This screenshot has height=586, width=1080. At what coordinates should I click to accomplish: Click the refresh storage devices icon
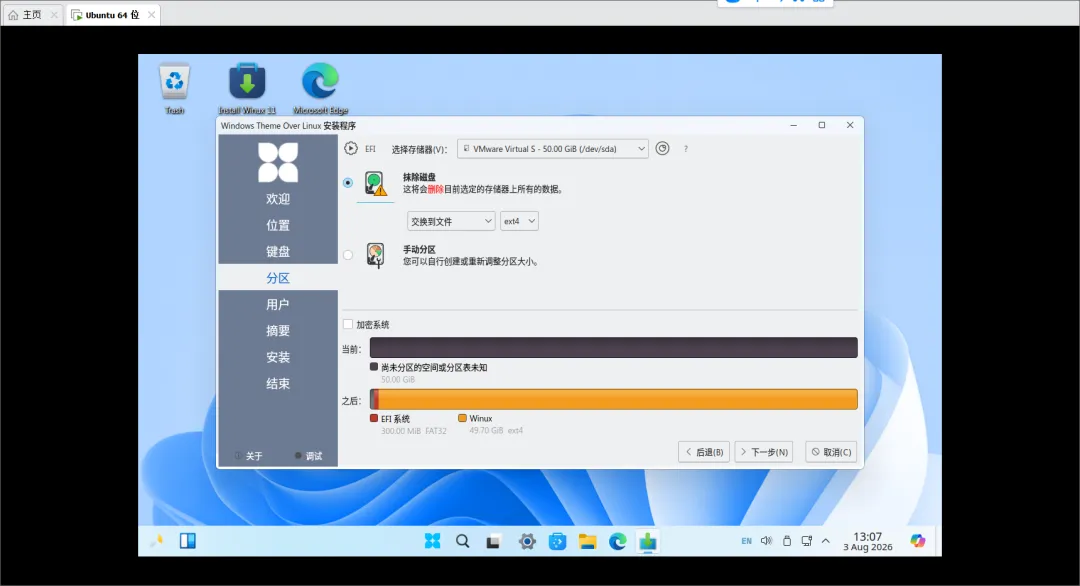tap(662, 148)
